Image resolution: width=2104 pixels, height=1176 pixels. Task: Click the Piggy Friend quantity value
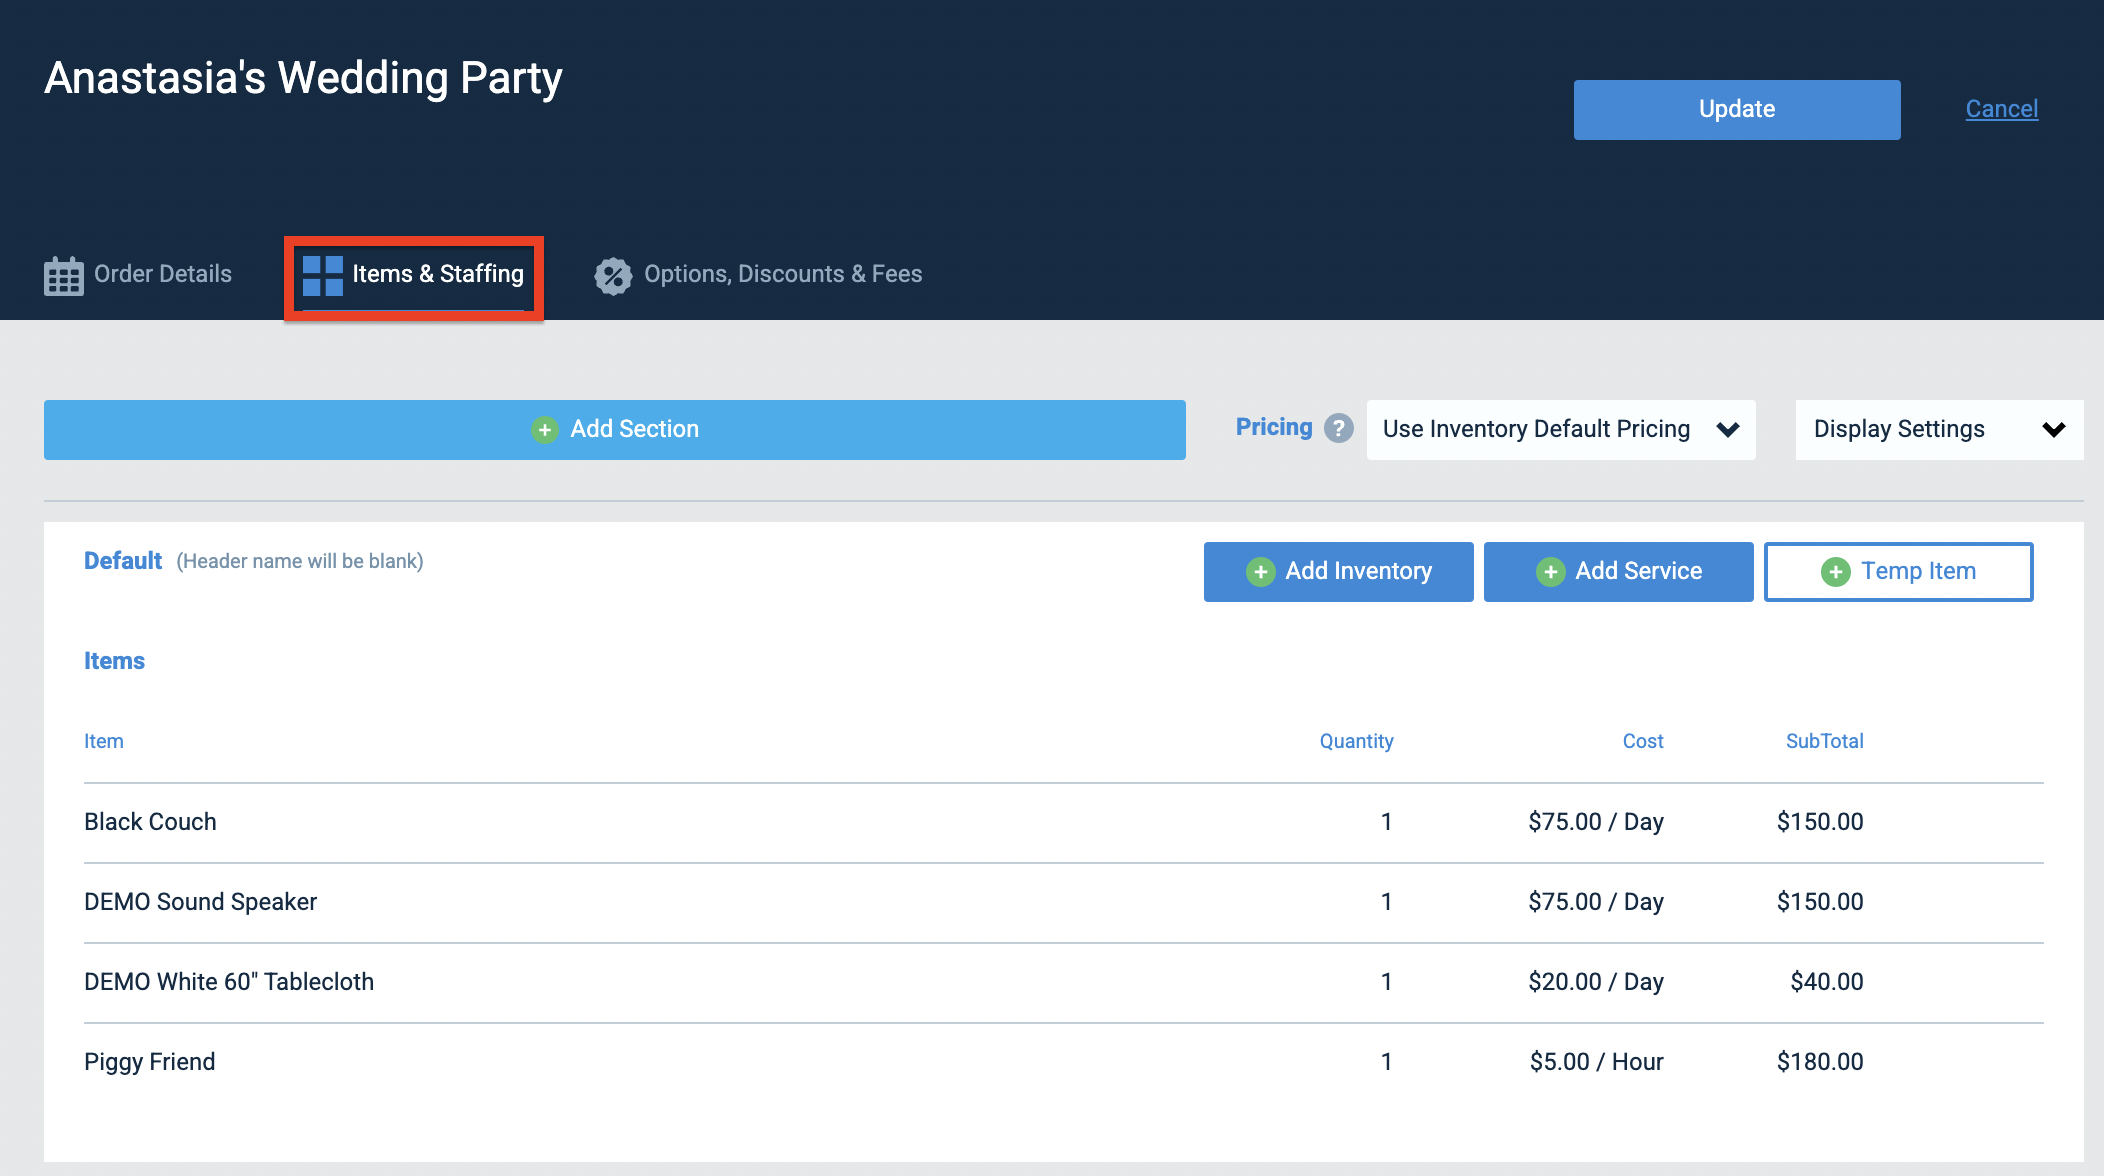(x=1386, y=1062)
